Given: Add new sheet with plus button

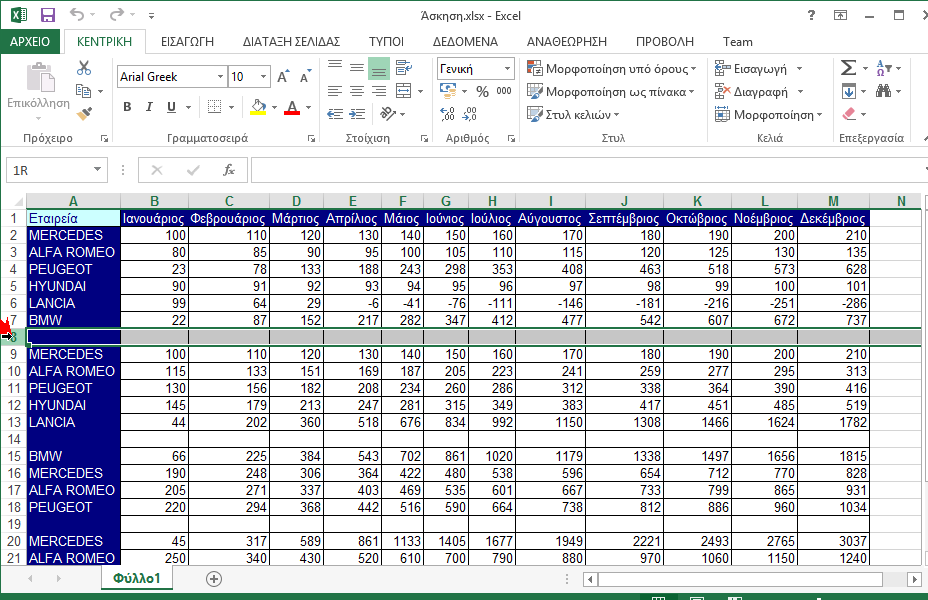Looking at the screenshot, I should pos(214,579).
